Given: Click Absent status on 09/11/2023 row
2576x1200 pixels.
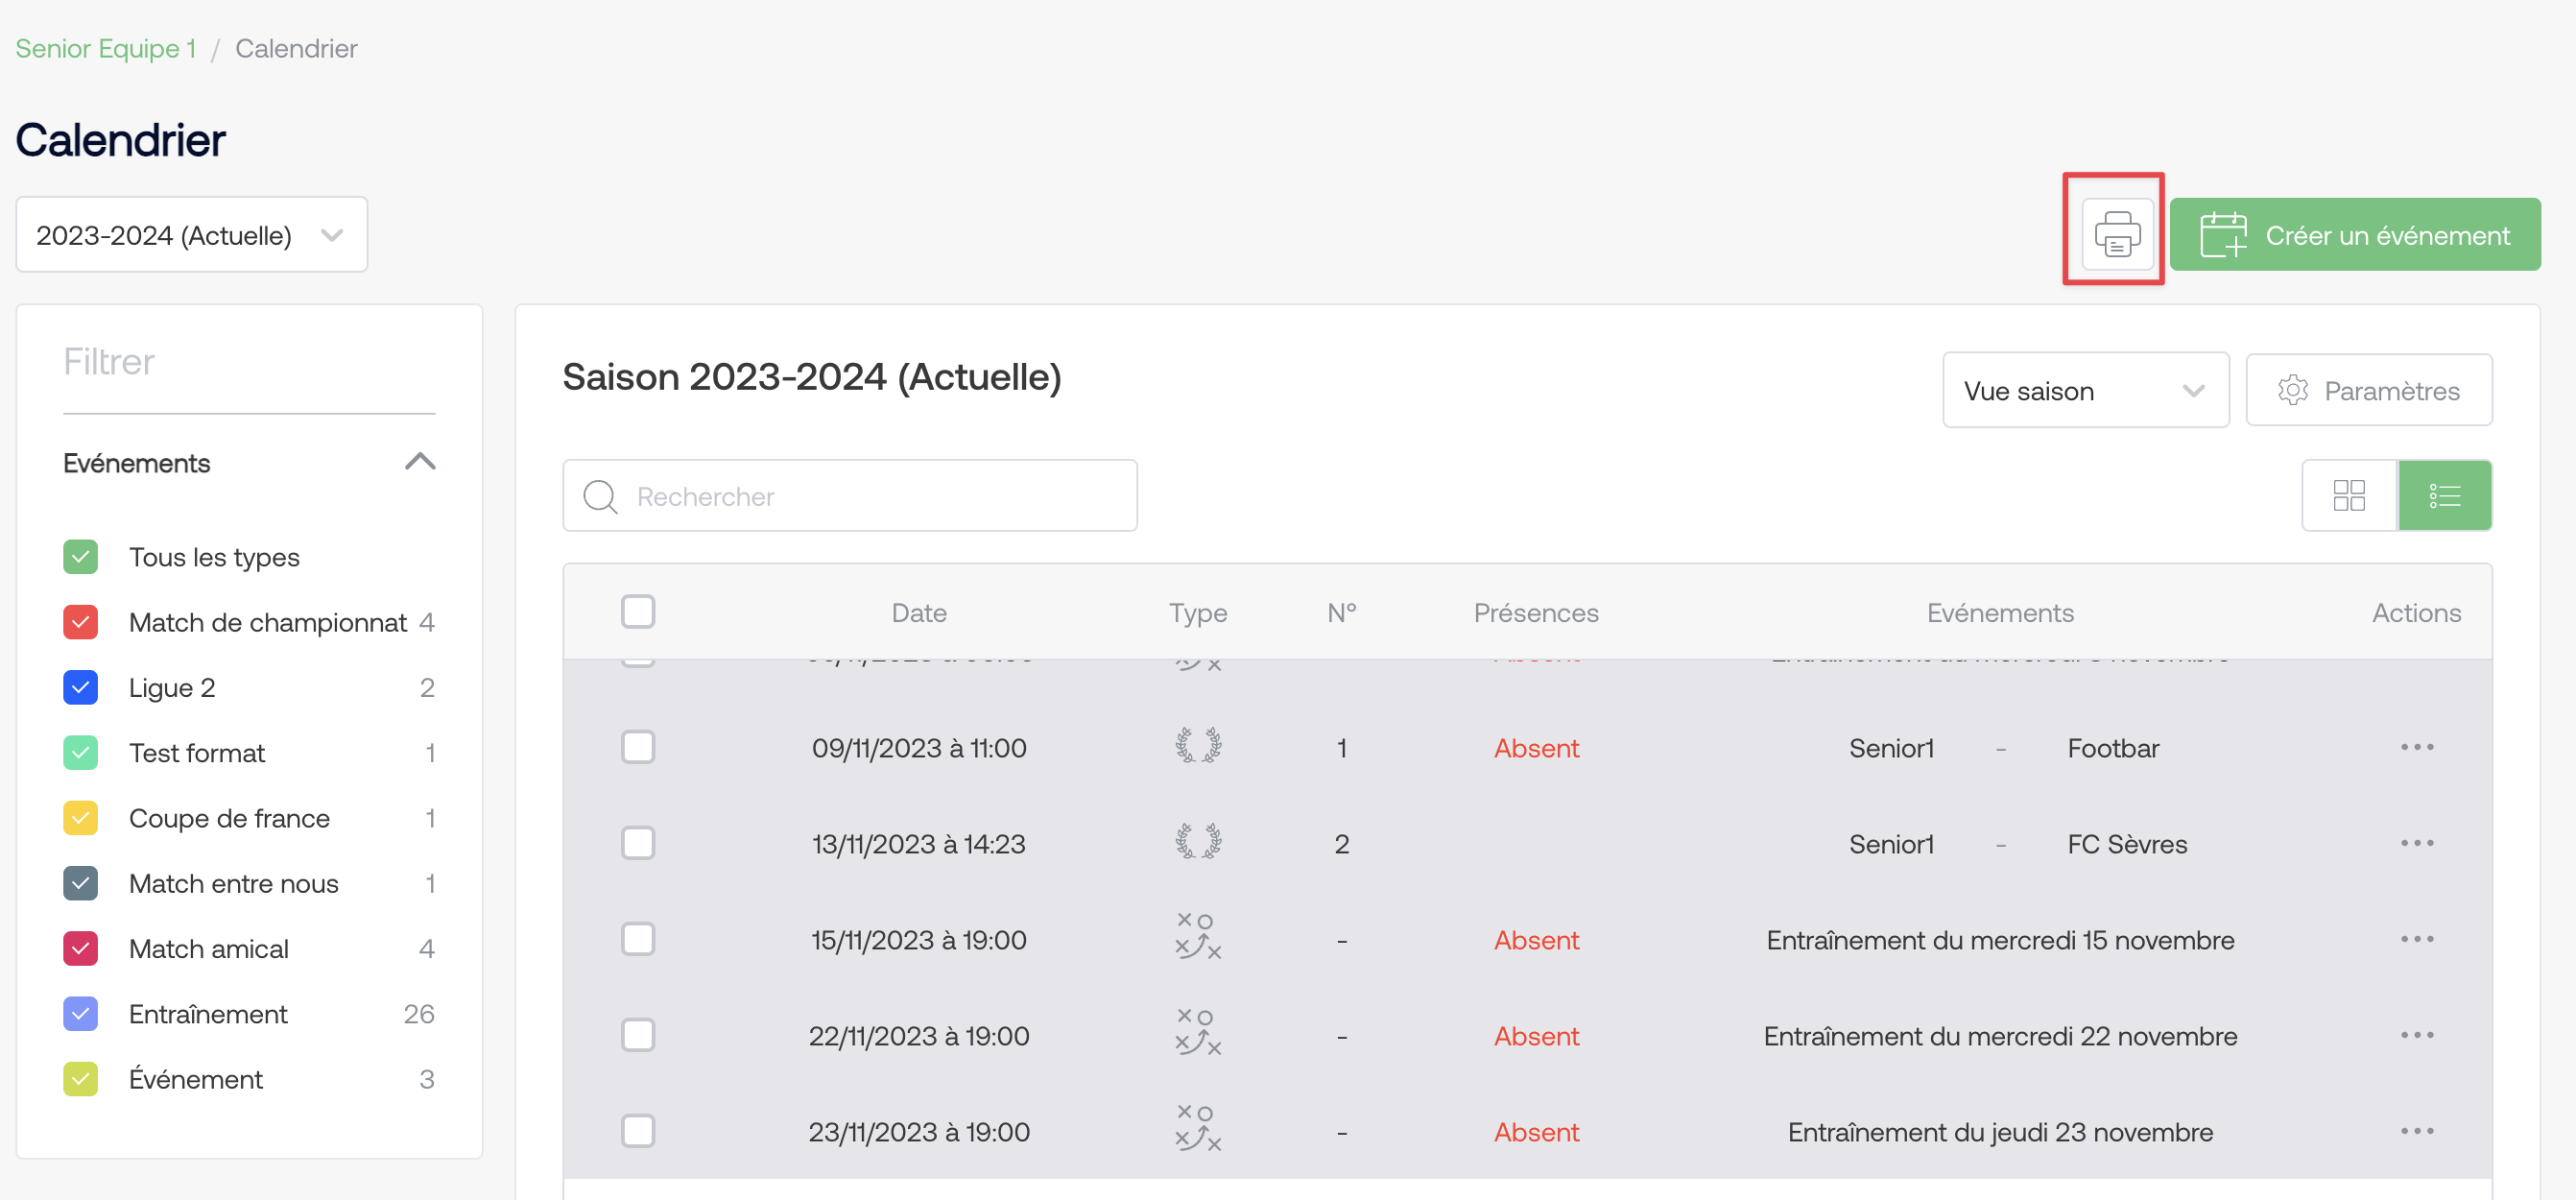Looking at the screenshot, I should (x=1535, y=748).
